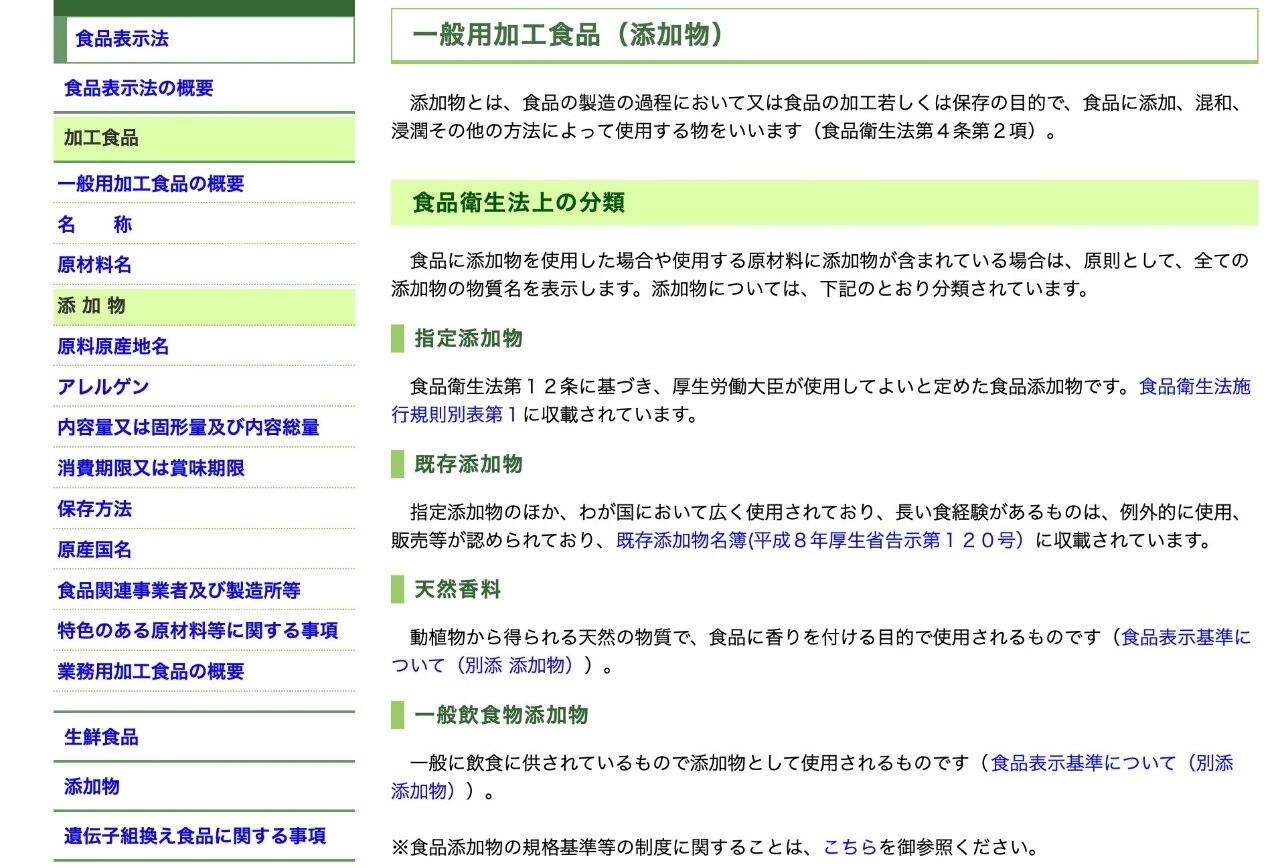1280x867 pixels.
Task: Navigate to 原料原産地名 page
Action: pos(113,347)
